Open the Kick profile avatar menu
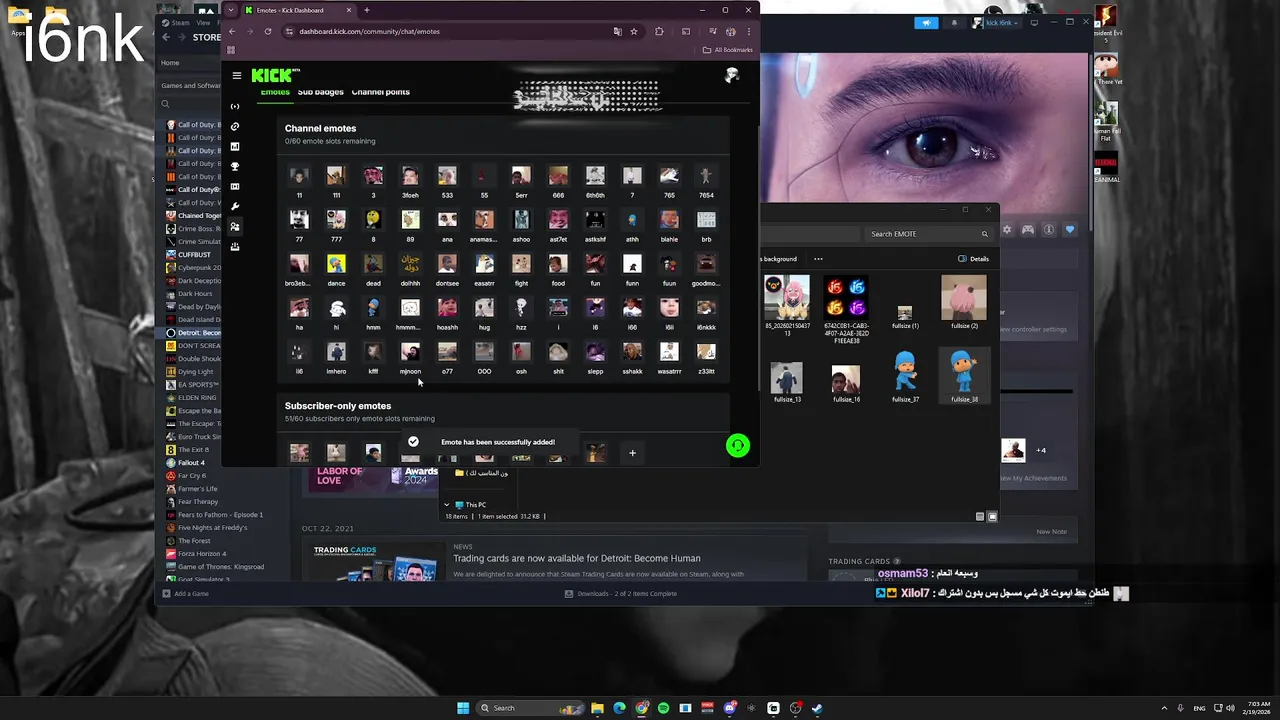 point(732,76)
